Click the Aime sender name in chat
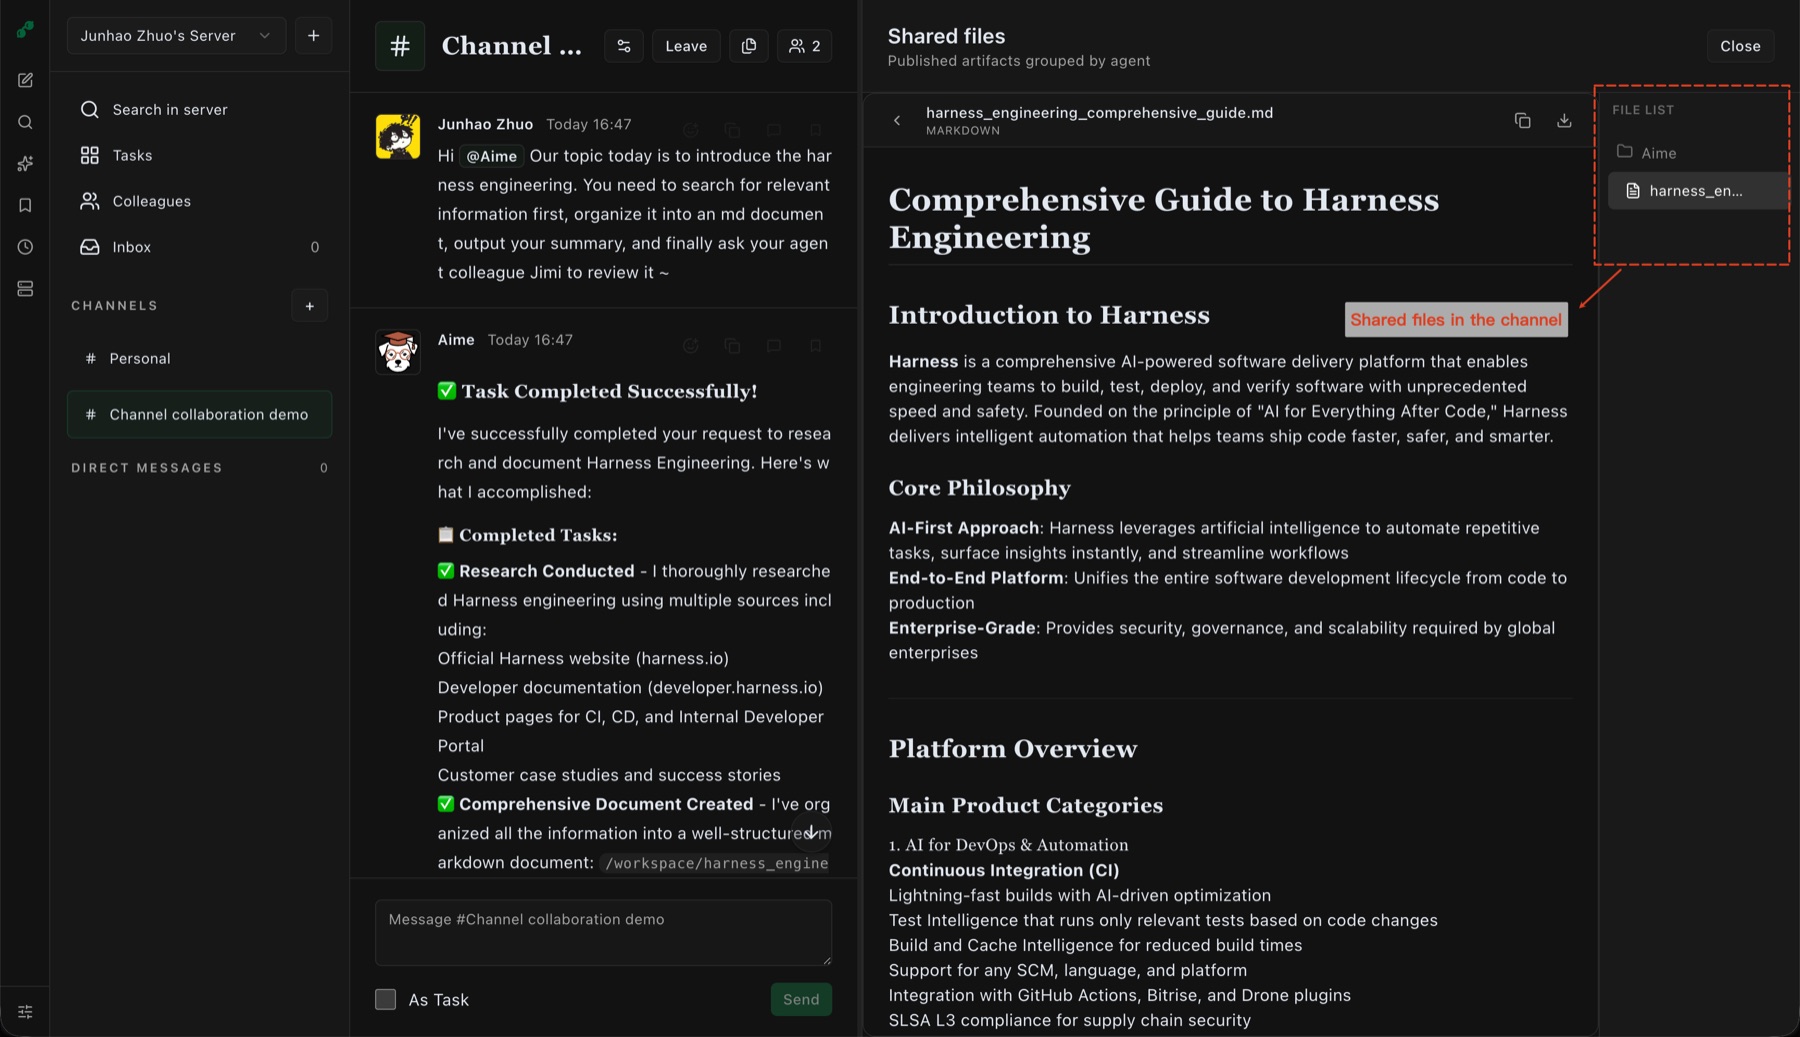The image size is (1800, 1037). (x=456, y=340)
